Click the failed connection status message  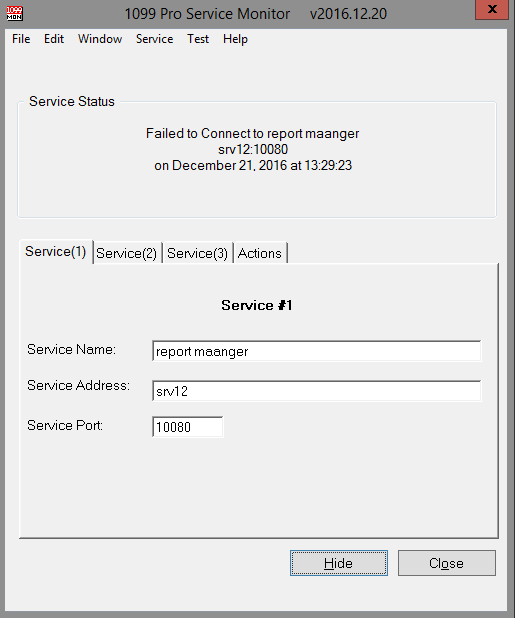253,149
